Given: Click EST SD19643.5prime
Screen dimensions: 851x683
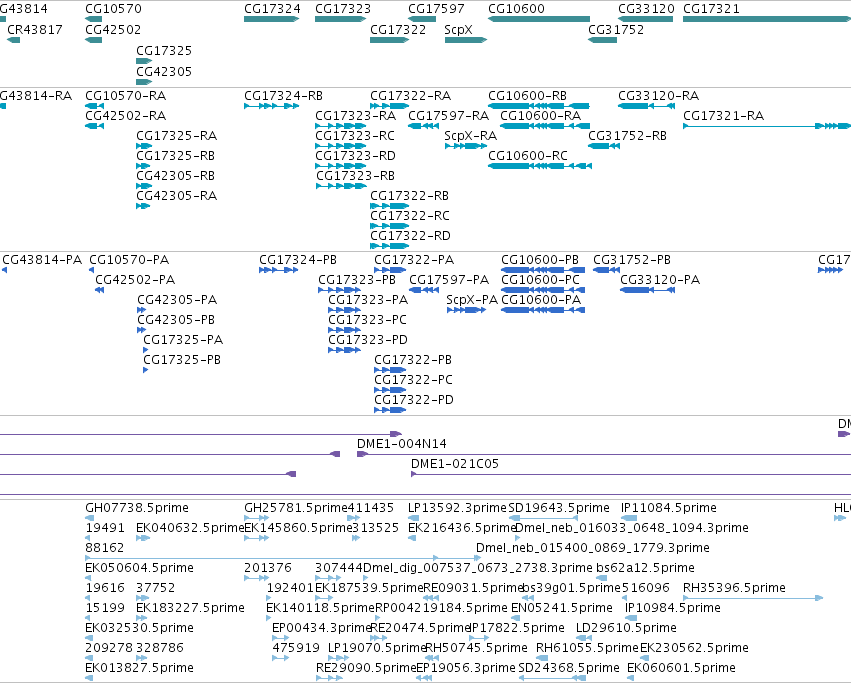Looking at the screenshot, I should click(x=543, y=518).
